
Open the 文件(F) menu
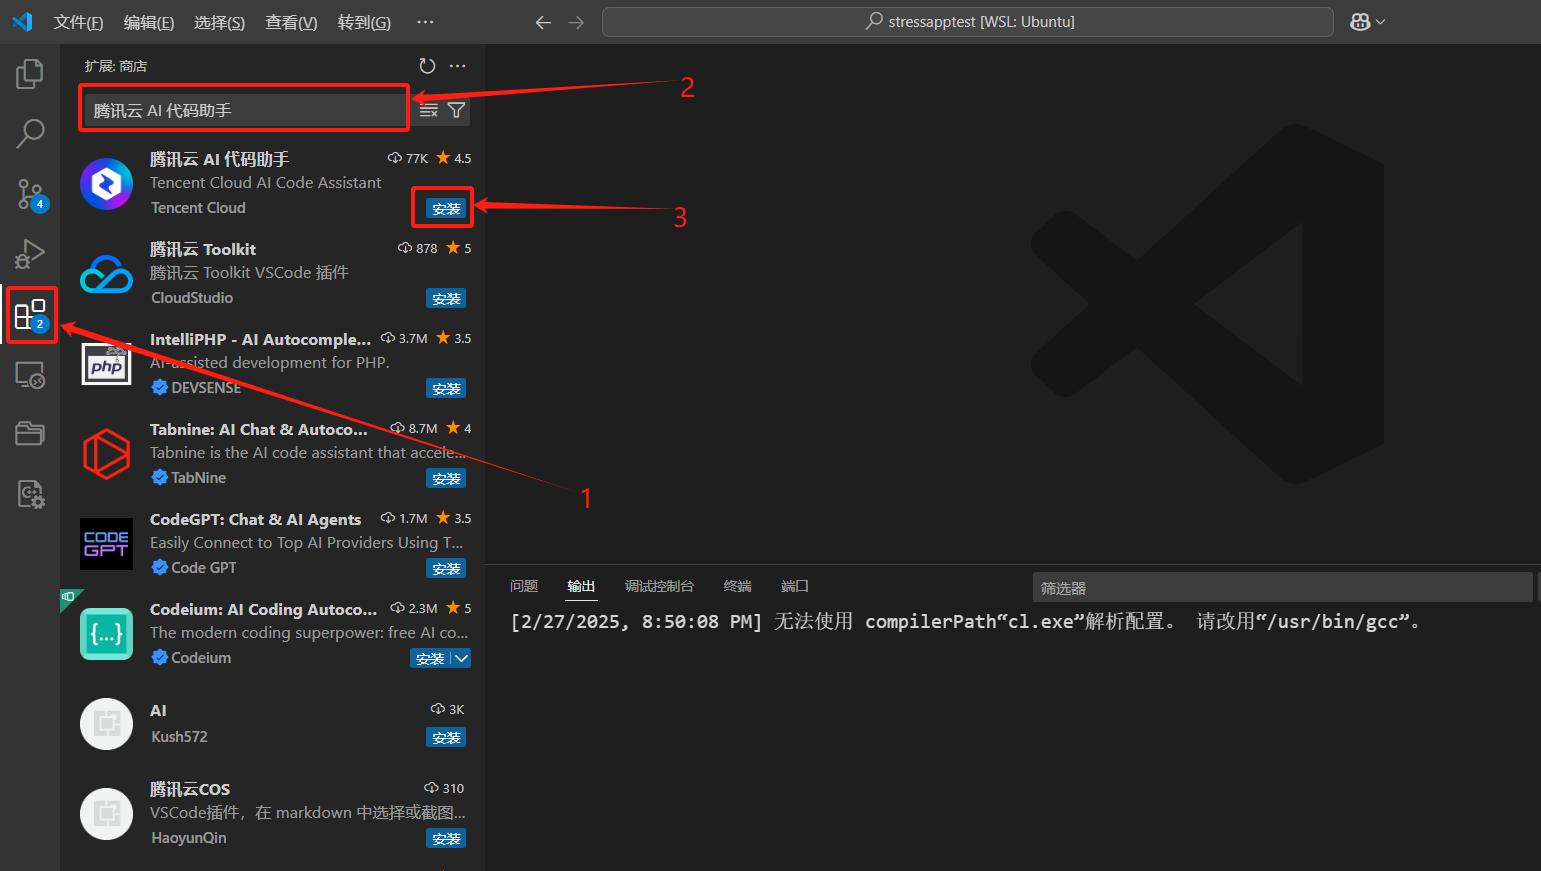click(78, 22)
